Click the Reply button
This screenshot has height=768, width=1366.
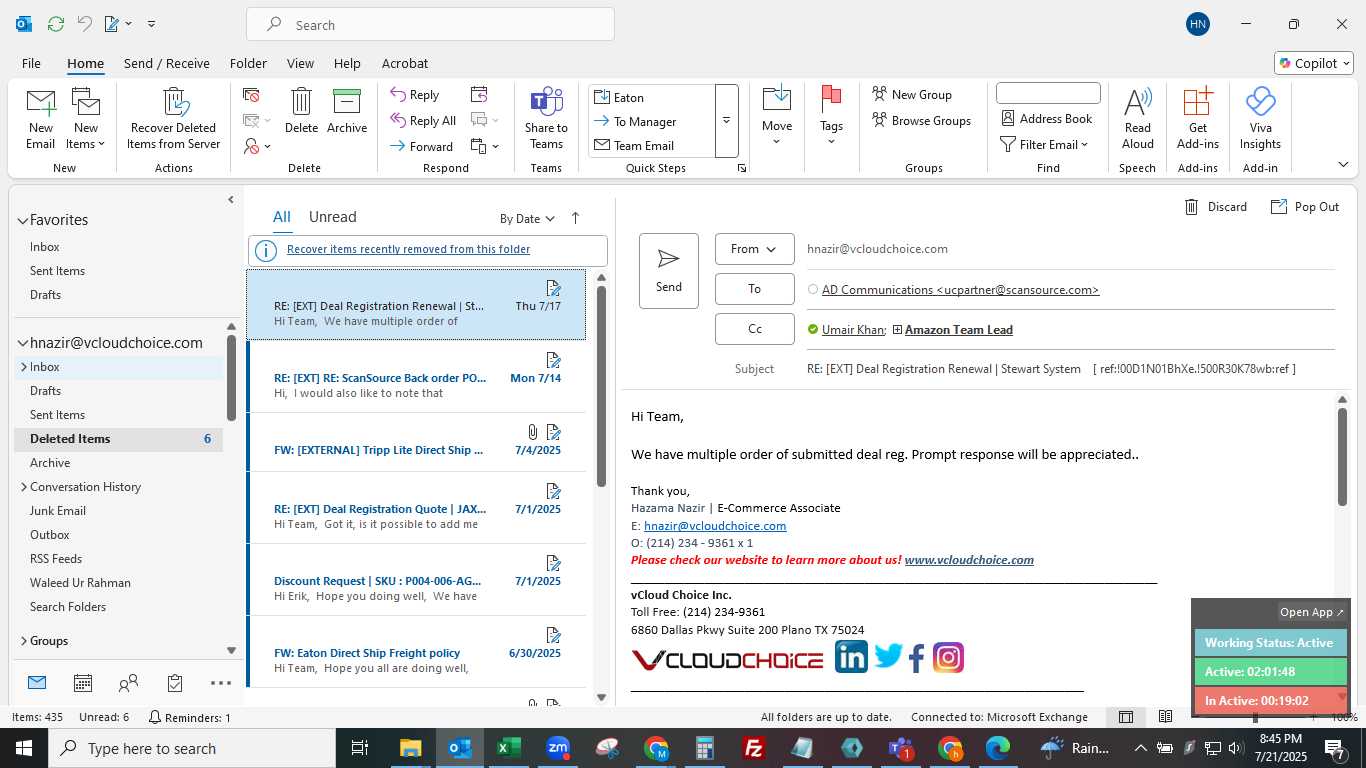(415, 95)
